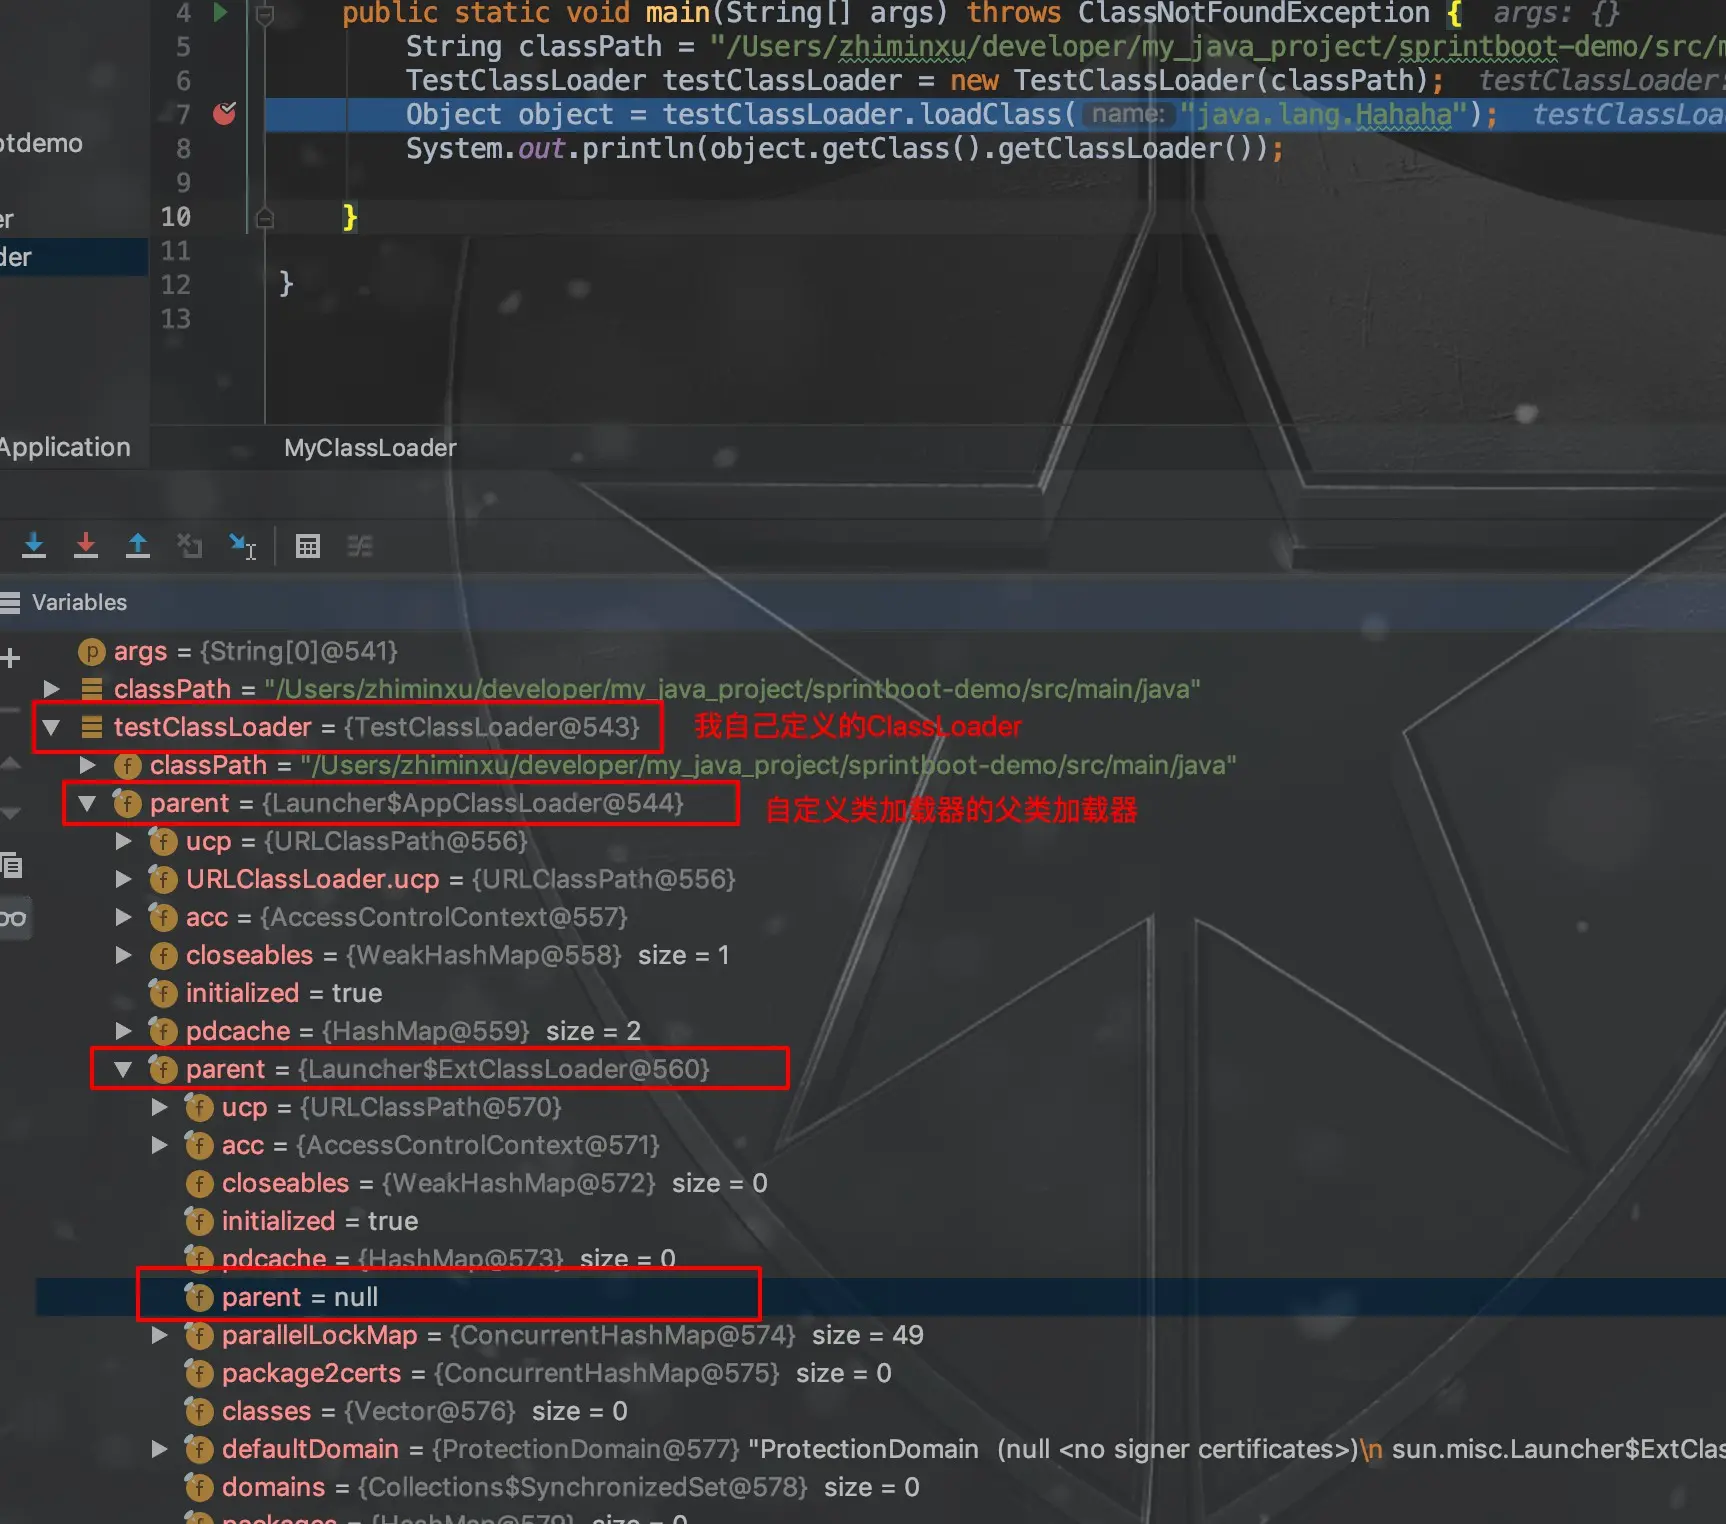This screenshot has width=1726, height=1524.
Task: Click the green run arrow beside line 4
Action: [219, 14]
